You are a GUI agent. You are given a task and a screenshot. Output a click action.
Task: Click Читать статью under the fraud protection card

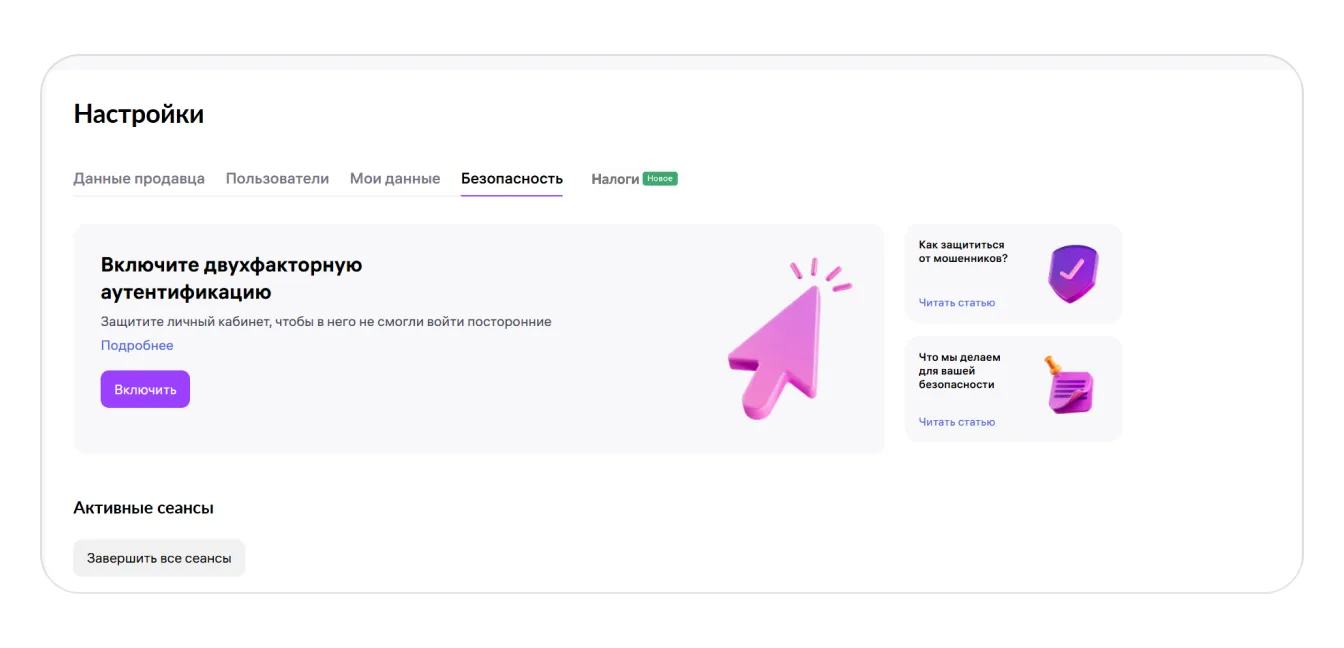point(957,303)
